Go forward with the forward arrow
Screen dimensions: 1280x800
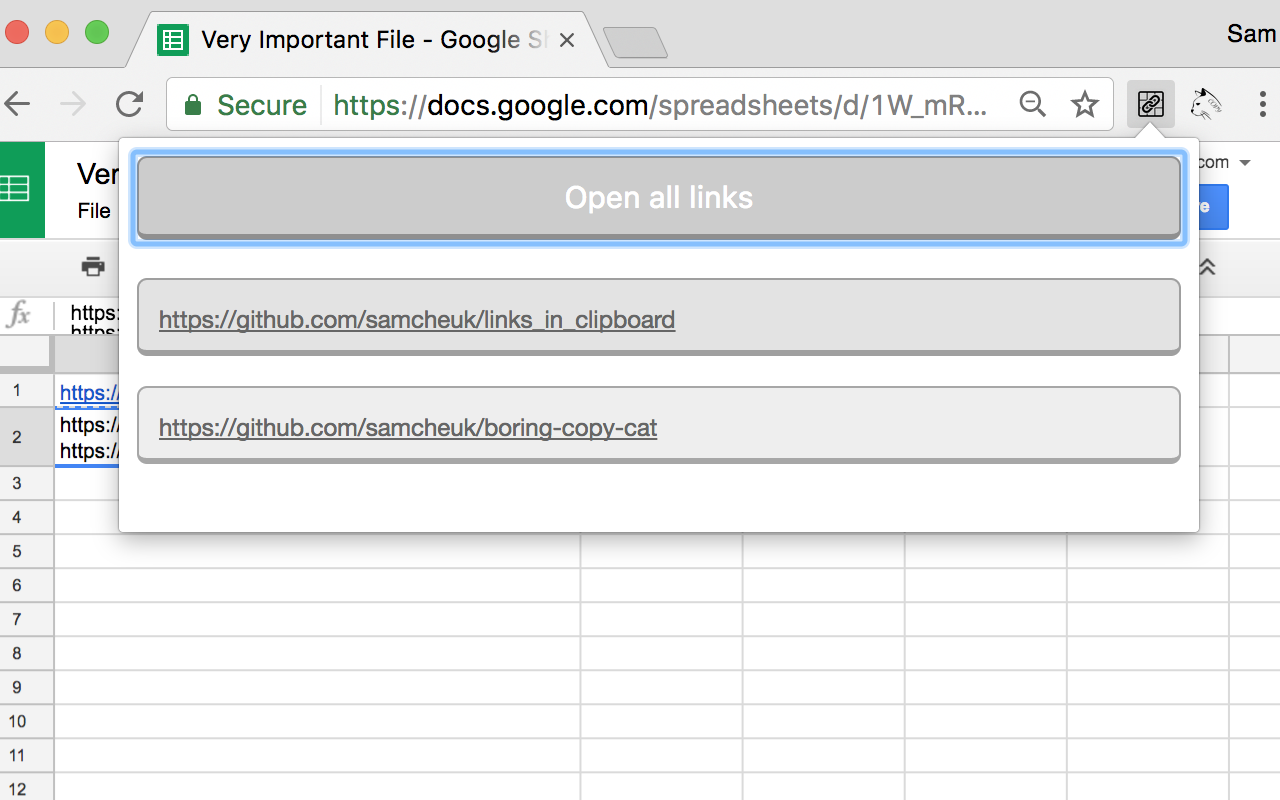[73, 104]
